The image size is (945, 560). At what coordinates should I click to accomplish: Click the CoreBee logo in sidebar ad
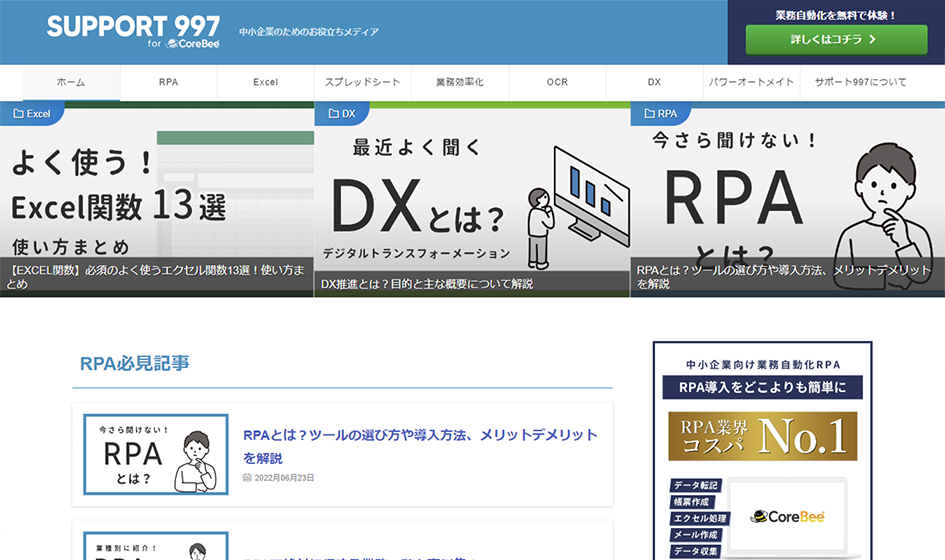(x=786, y=516)
